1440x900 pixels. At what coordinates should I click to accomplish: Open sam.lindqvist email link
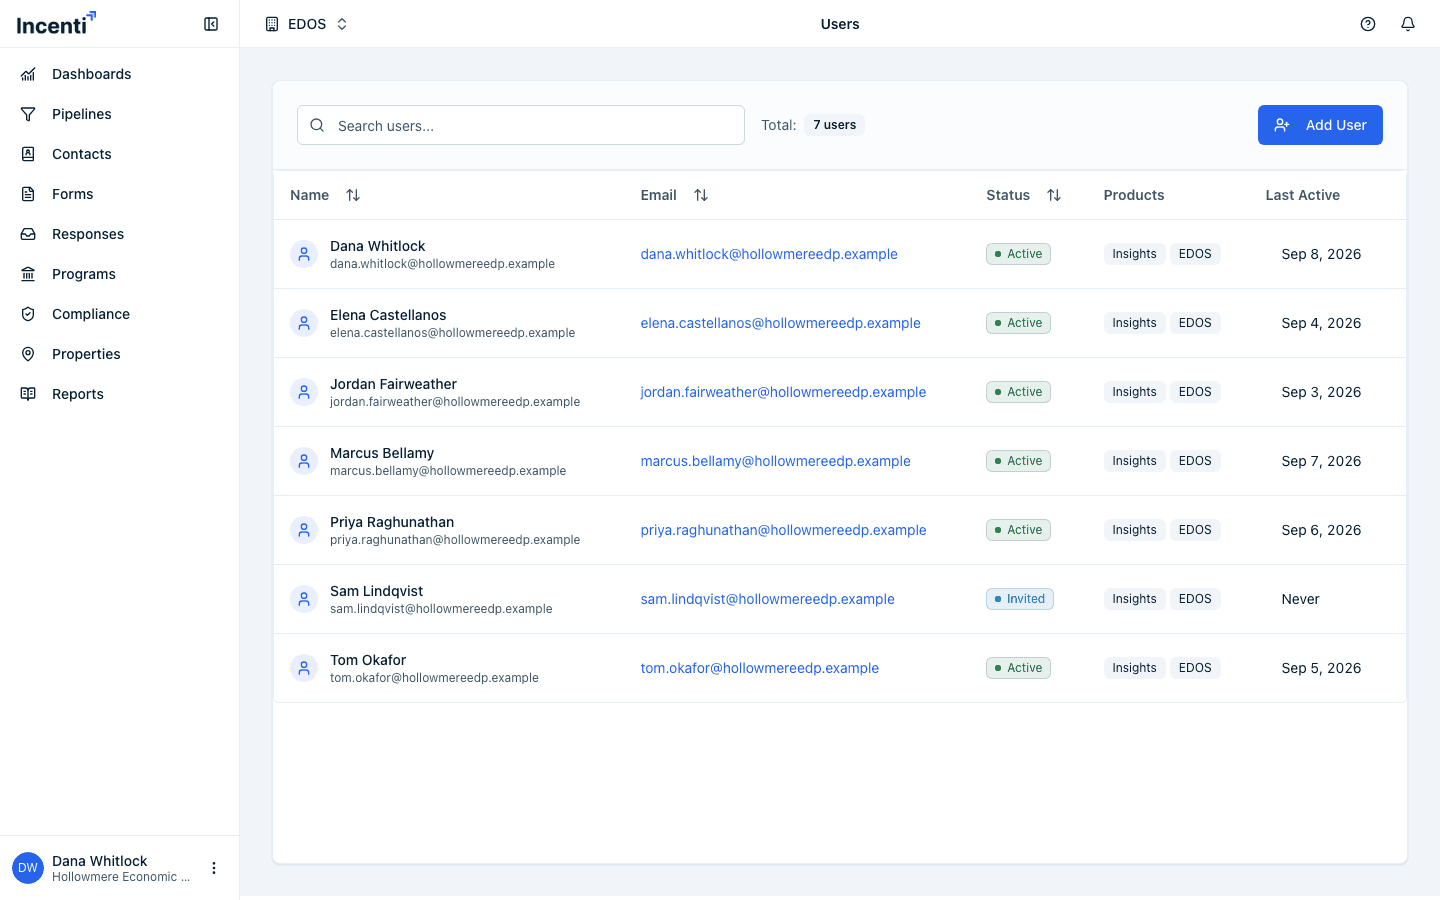768,599
